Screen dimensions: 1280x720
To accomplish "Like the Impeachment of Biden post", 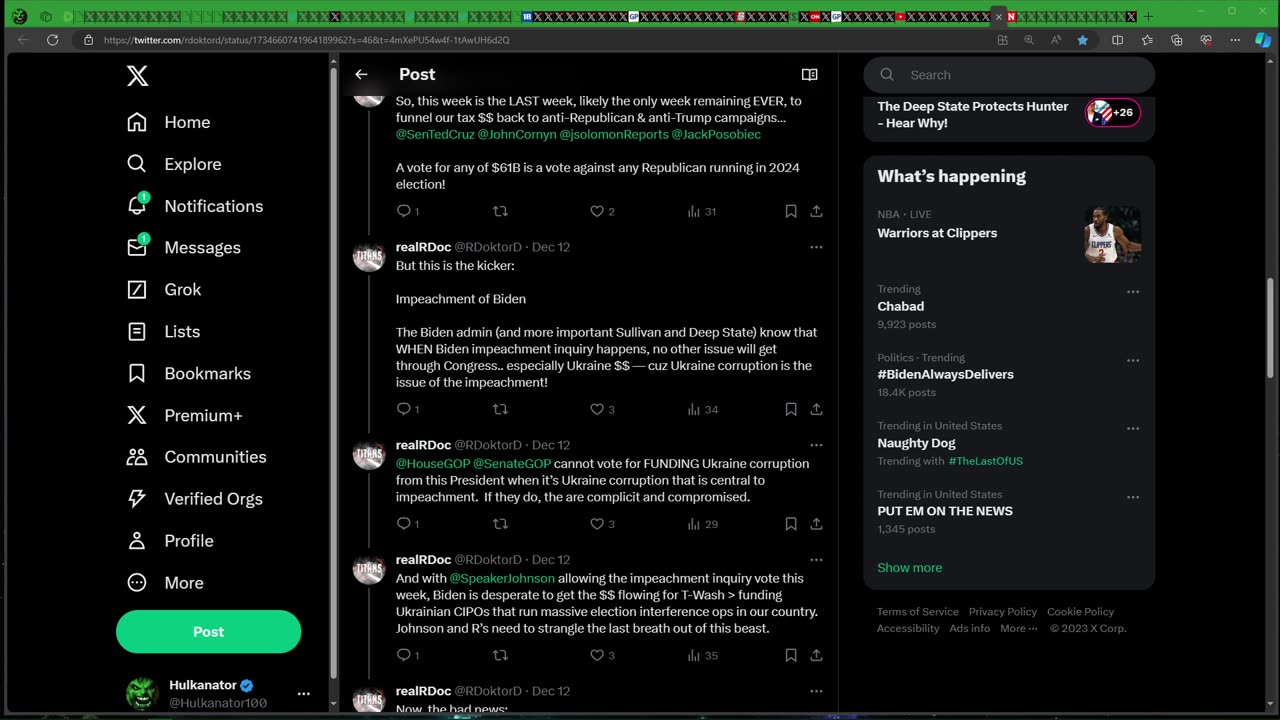I will coord(597,409).
